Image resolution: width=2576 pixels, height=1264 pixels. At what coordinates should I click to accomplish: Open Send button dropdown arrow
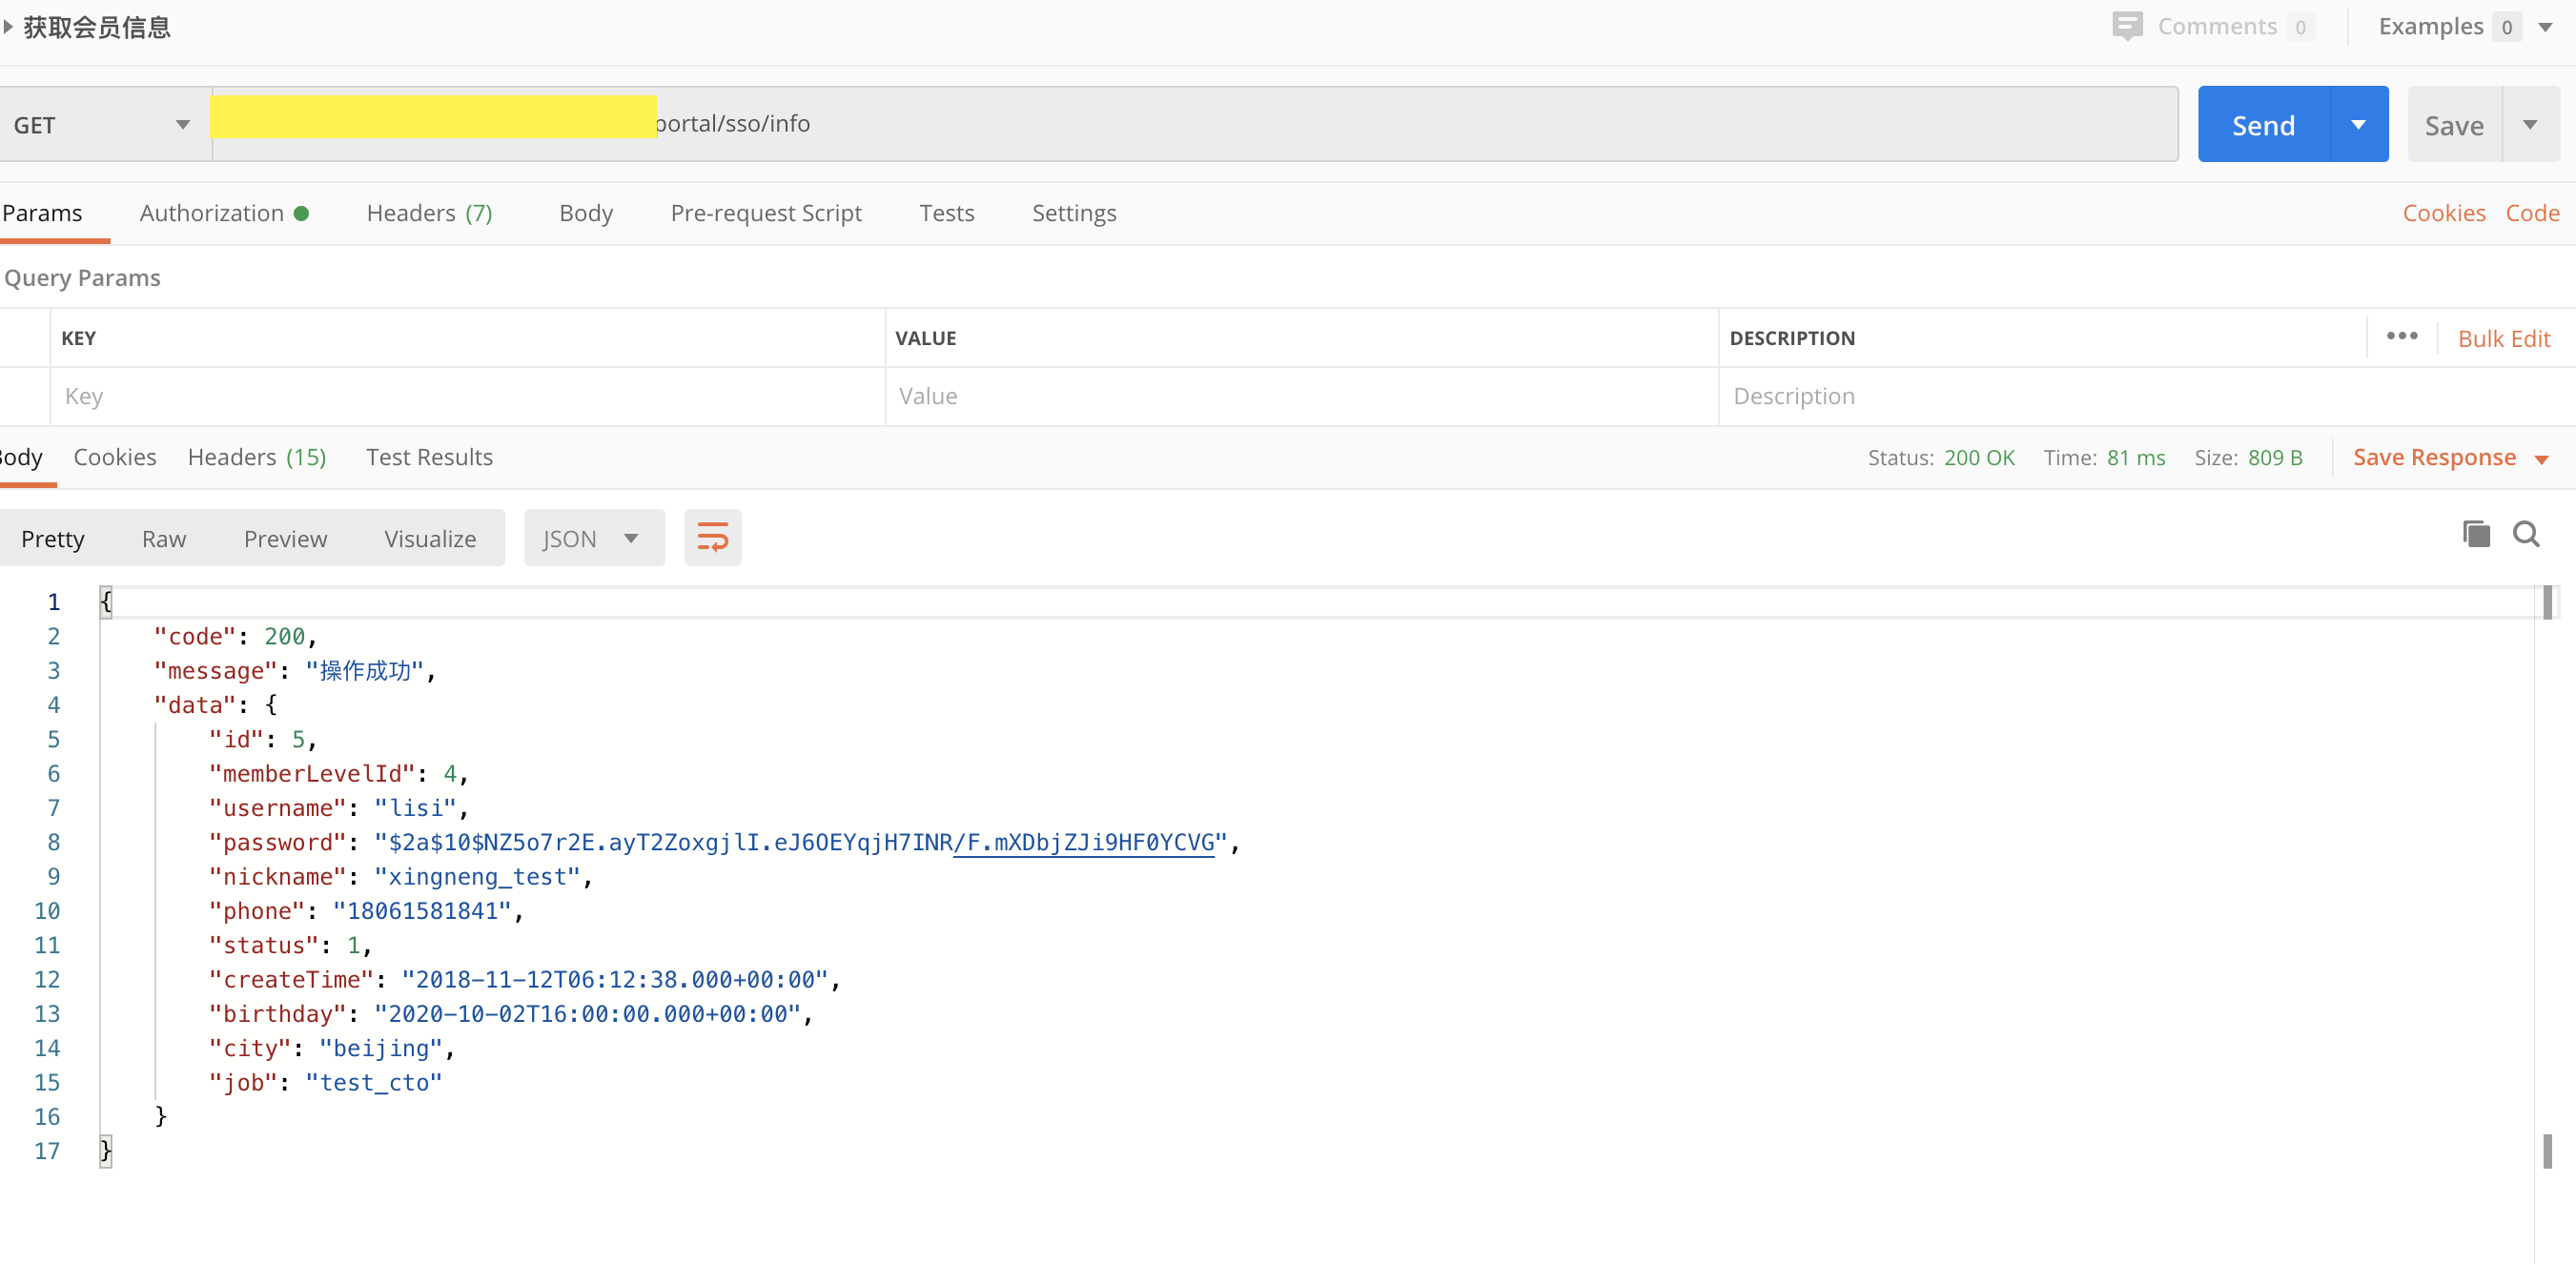[x=2358, y=125]
